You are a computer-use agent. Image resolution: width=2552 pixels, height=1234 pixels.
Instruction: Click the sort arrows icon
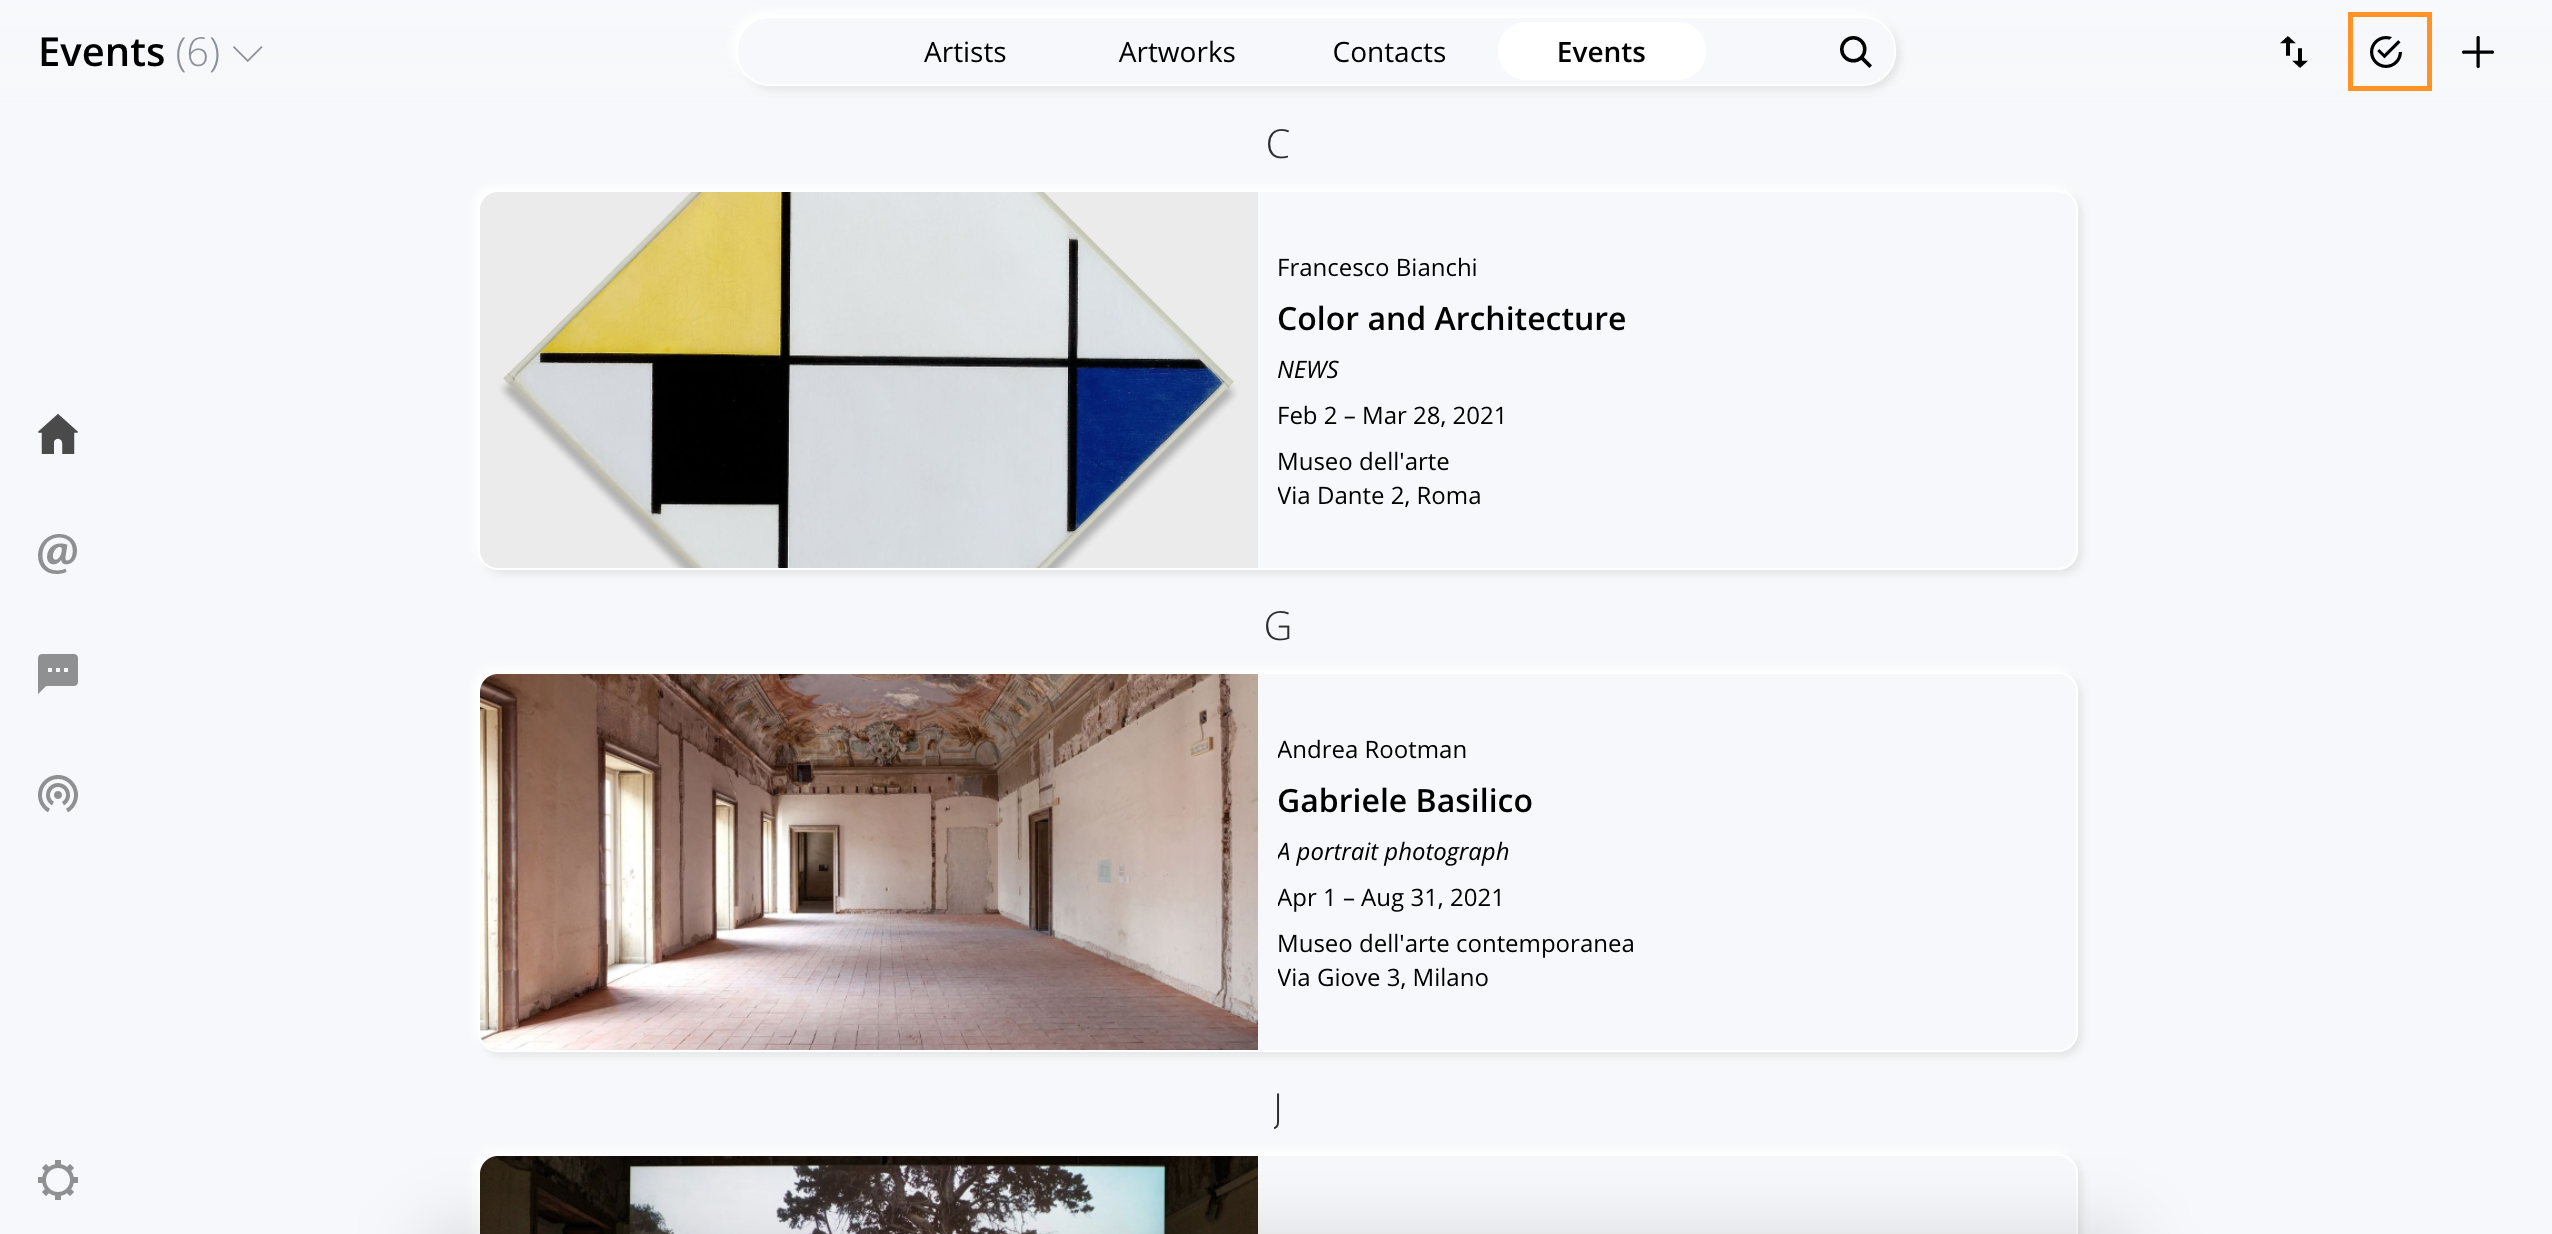2294,52
